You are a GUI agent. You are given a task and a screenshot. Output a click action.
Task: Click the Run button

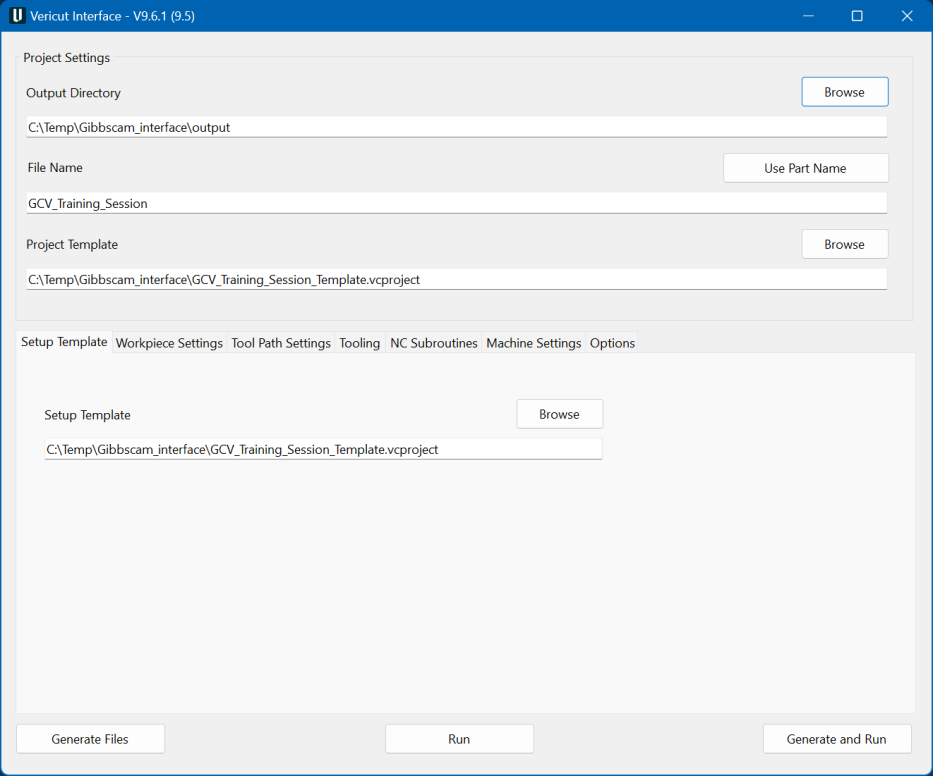(x=459, y=739)
